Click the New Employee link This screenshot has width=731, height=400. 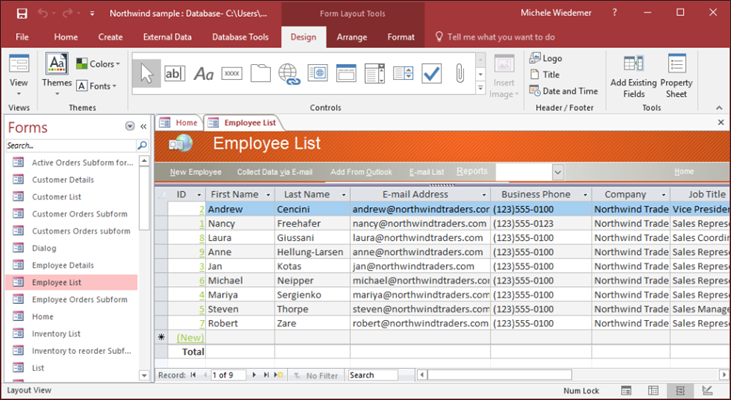click(195, 172)
